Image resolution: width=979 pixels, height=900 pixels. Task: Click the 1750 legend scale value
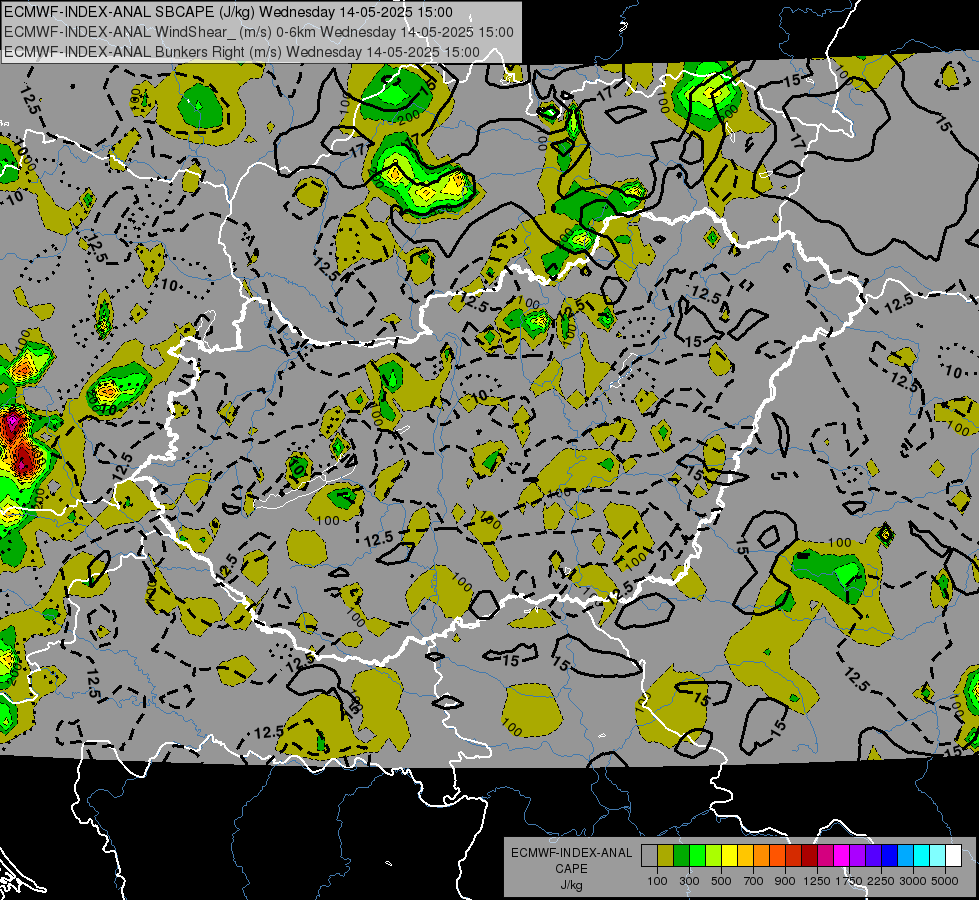click(849, 881)
